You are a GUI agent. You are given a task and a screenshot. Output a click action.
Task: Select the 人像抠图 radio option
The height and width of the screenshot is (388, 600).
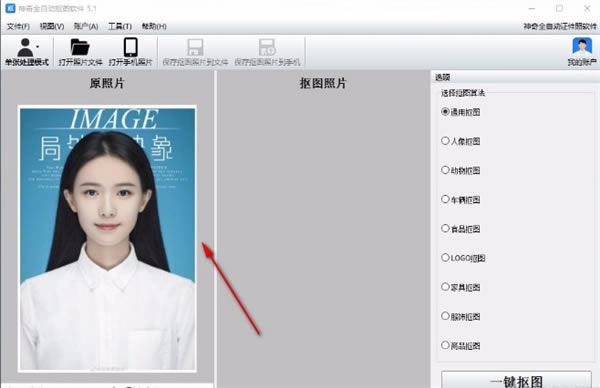pyautogui.click(x=445, y=141)
